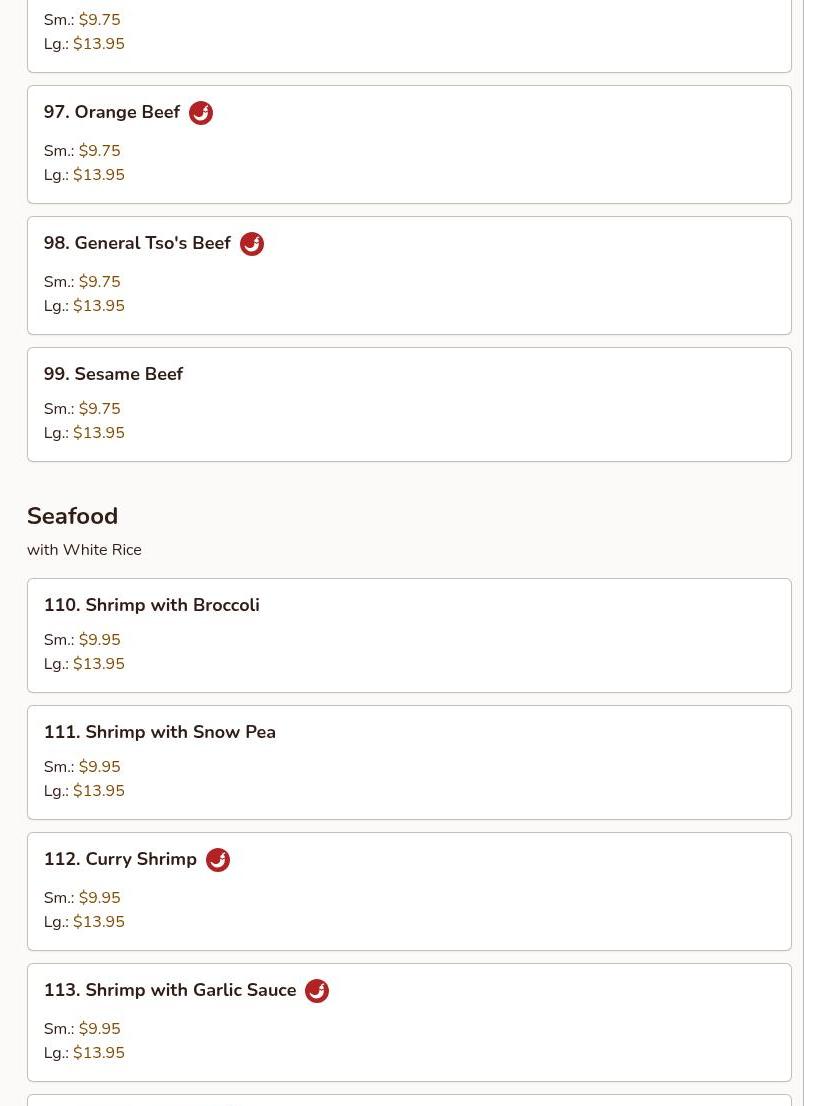
Task: Click the chili icon beside Curry Shrimp
Action: coord(218,860)
